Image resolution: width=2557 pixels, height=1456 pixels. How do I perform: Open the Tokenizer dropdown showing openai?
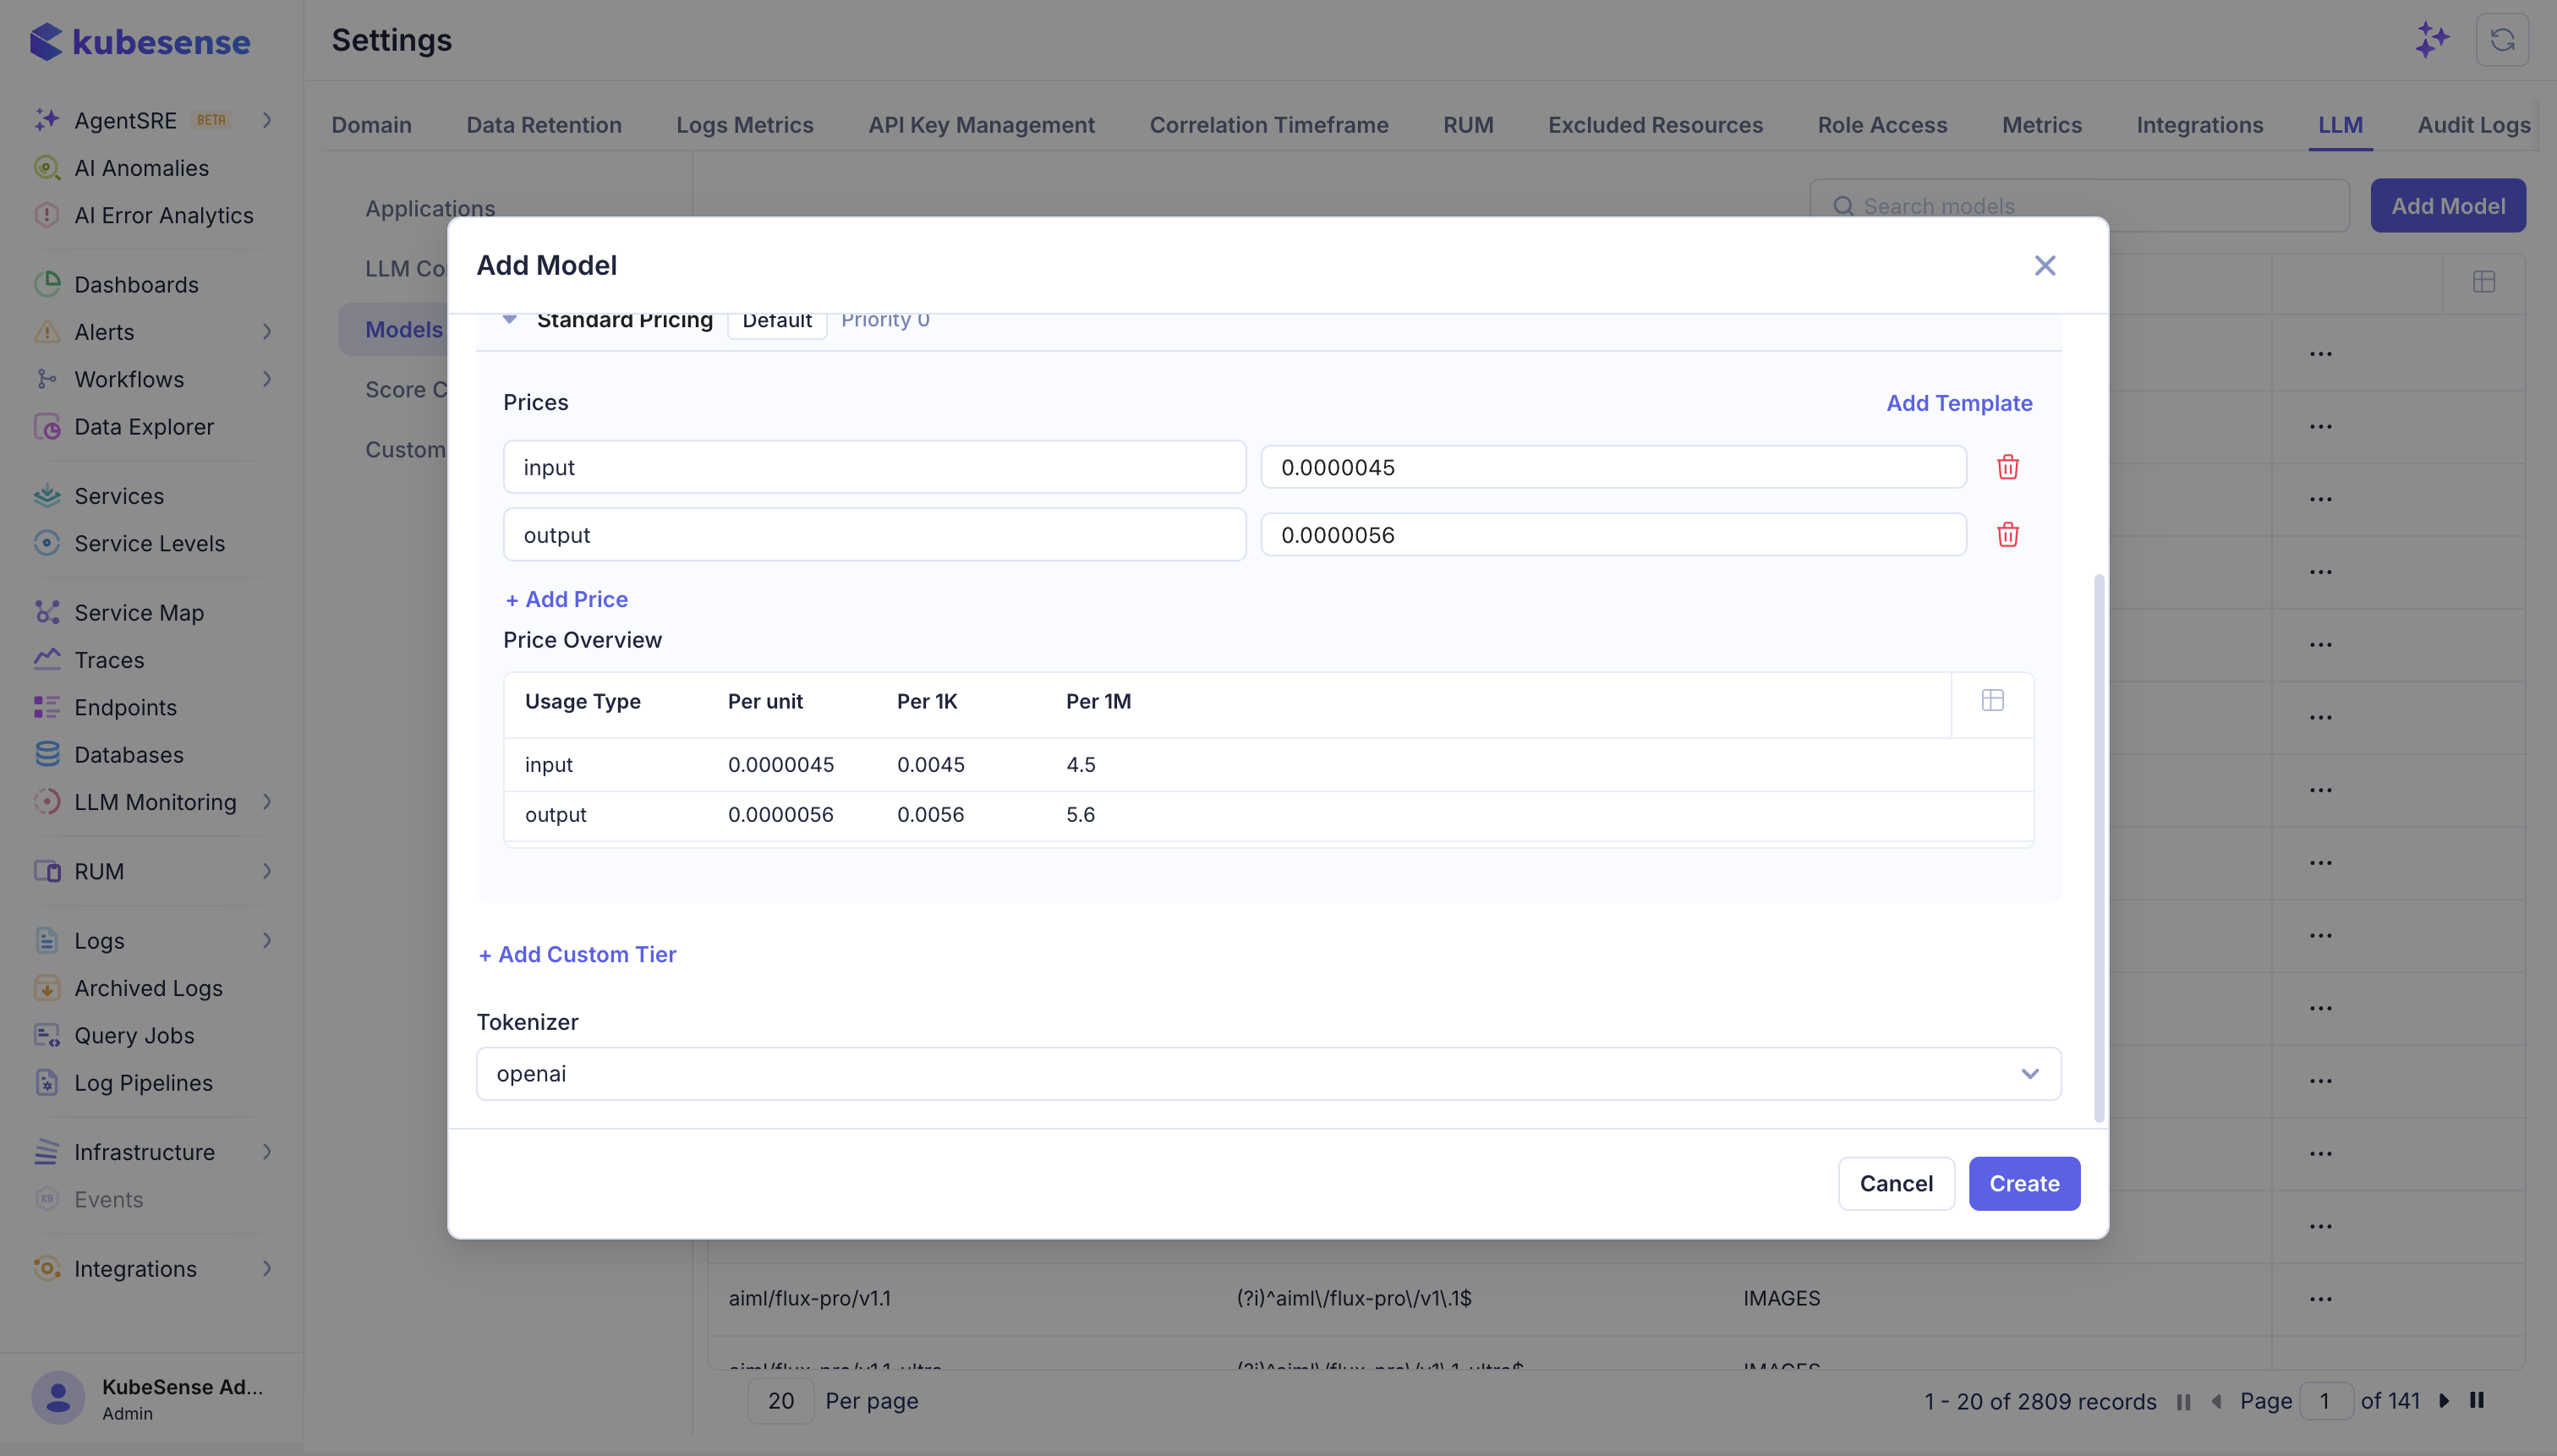click(x=1268, y=1073)
